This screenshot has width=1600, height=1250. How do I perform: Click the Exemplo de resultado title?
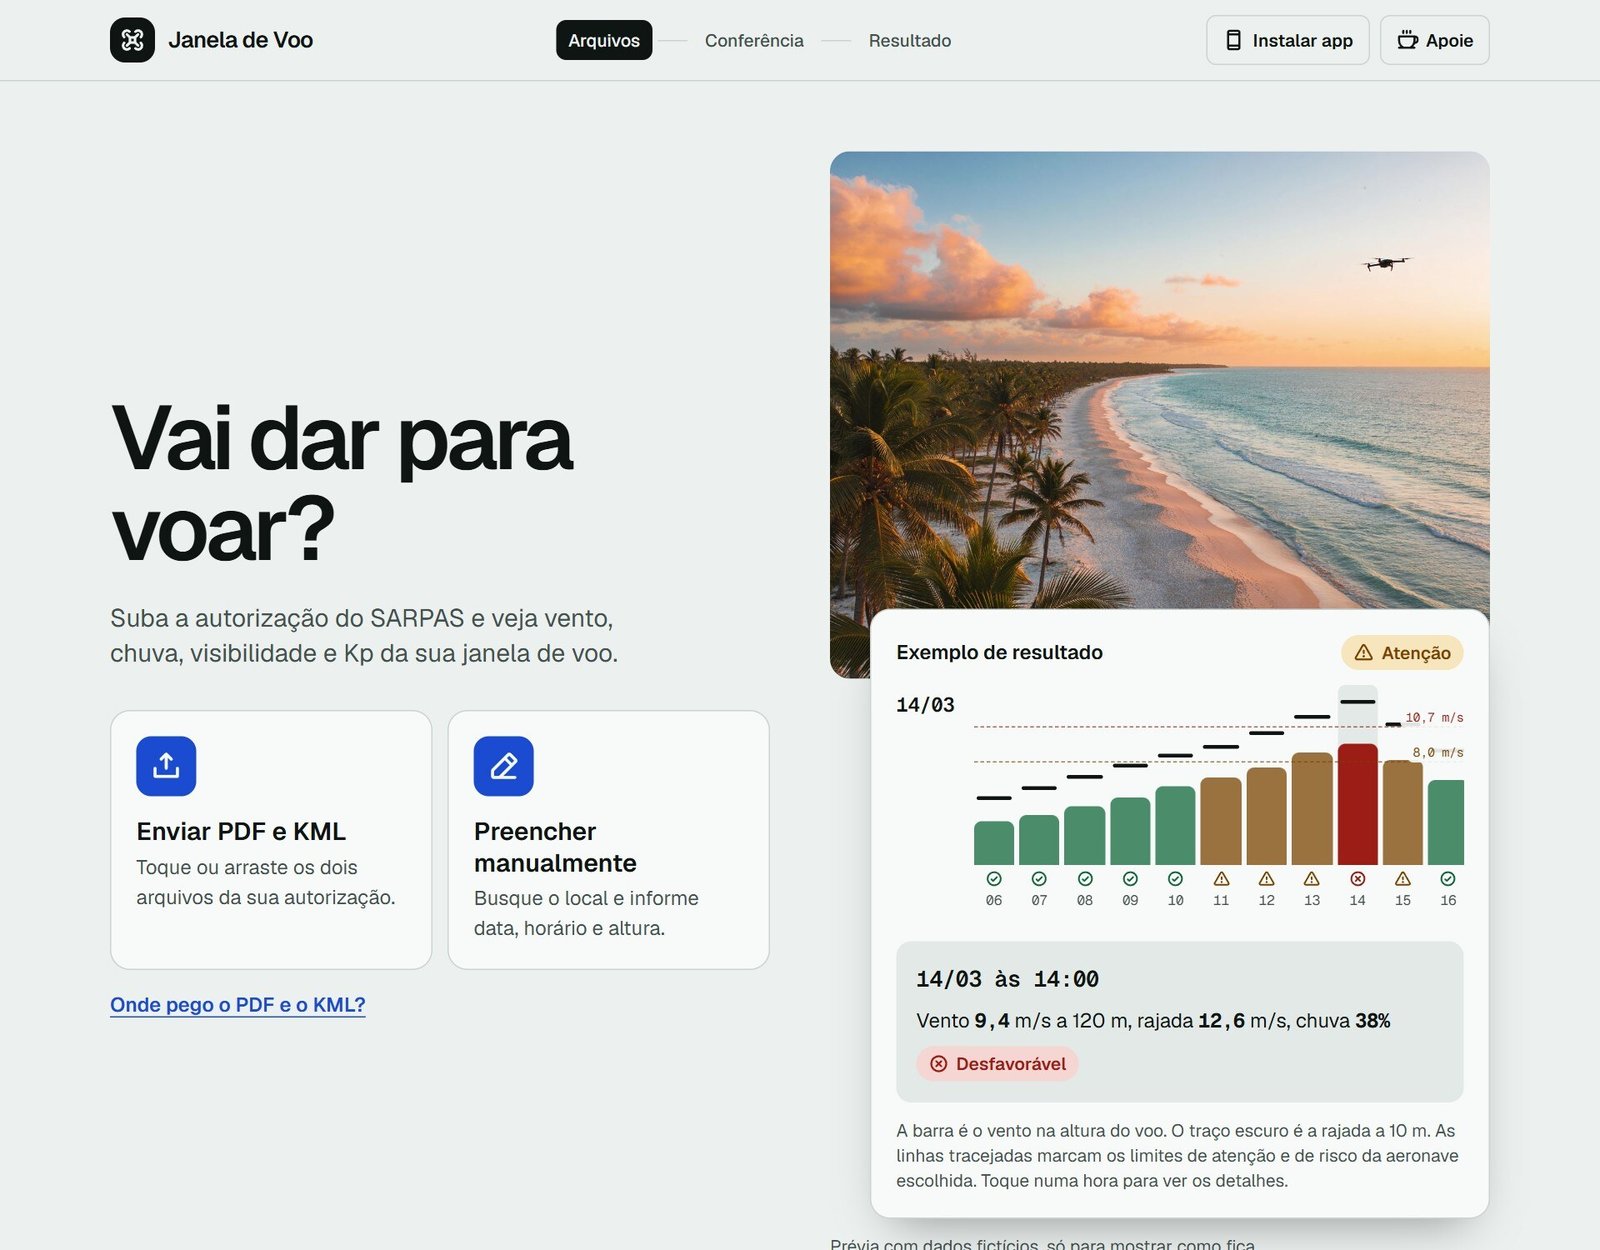tap(1000, 652)
